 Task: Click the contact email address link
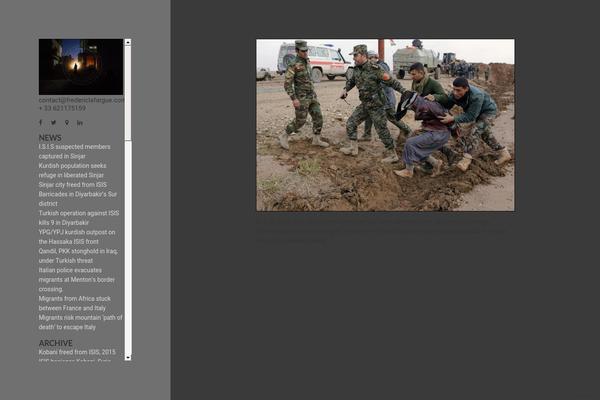click(x=81, y=100)
